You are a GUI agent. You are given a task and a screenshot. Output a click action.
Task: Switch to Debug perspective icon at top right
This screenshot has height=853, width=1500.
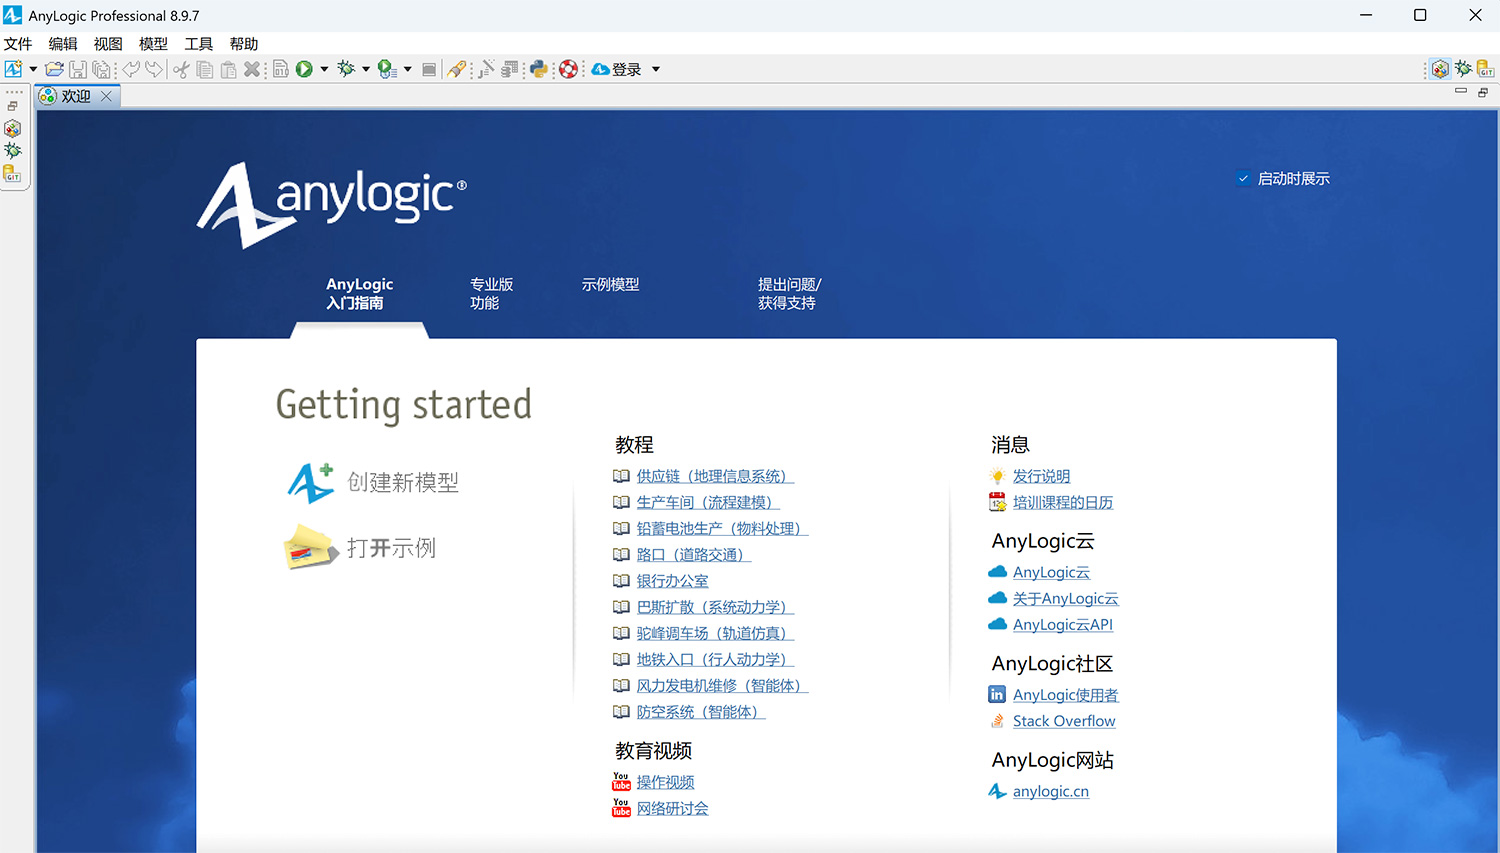tap(1463, 69)
